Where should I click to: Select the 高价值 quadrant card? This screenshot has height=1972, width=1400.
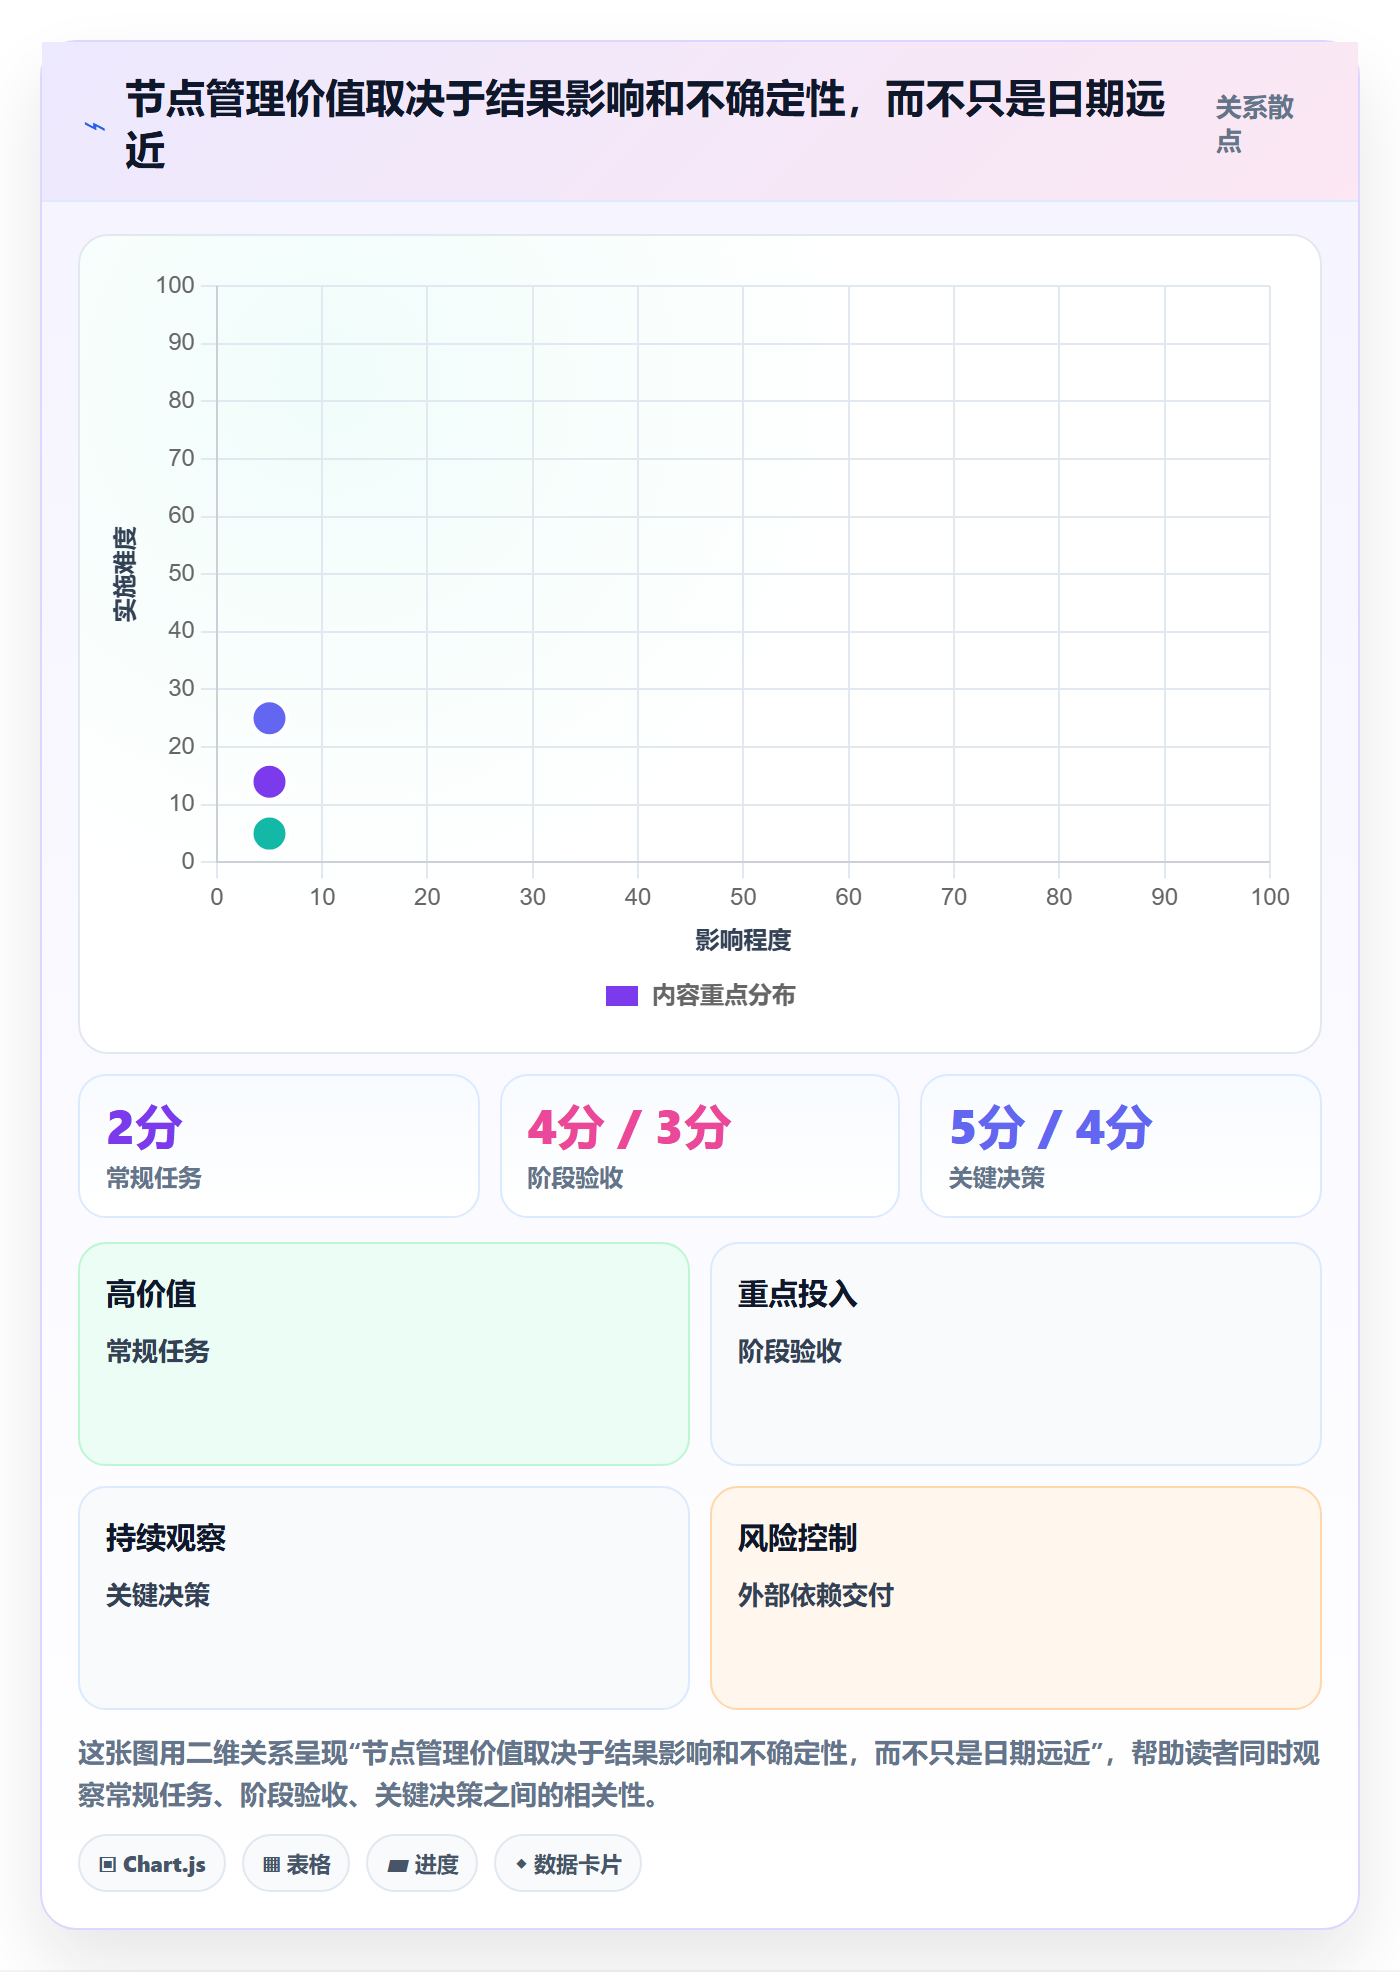click(x=384, y=1354)
